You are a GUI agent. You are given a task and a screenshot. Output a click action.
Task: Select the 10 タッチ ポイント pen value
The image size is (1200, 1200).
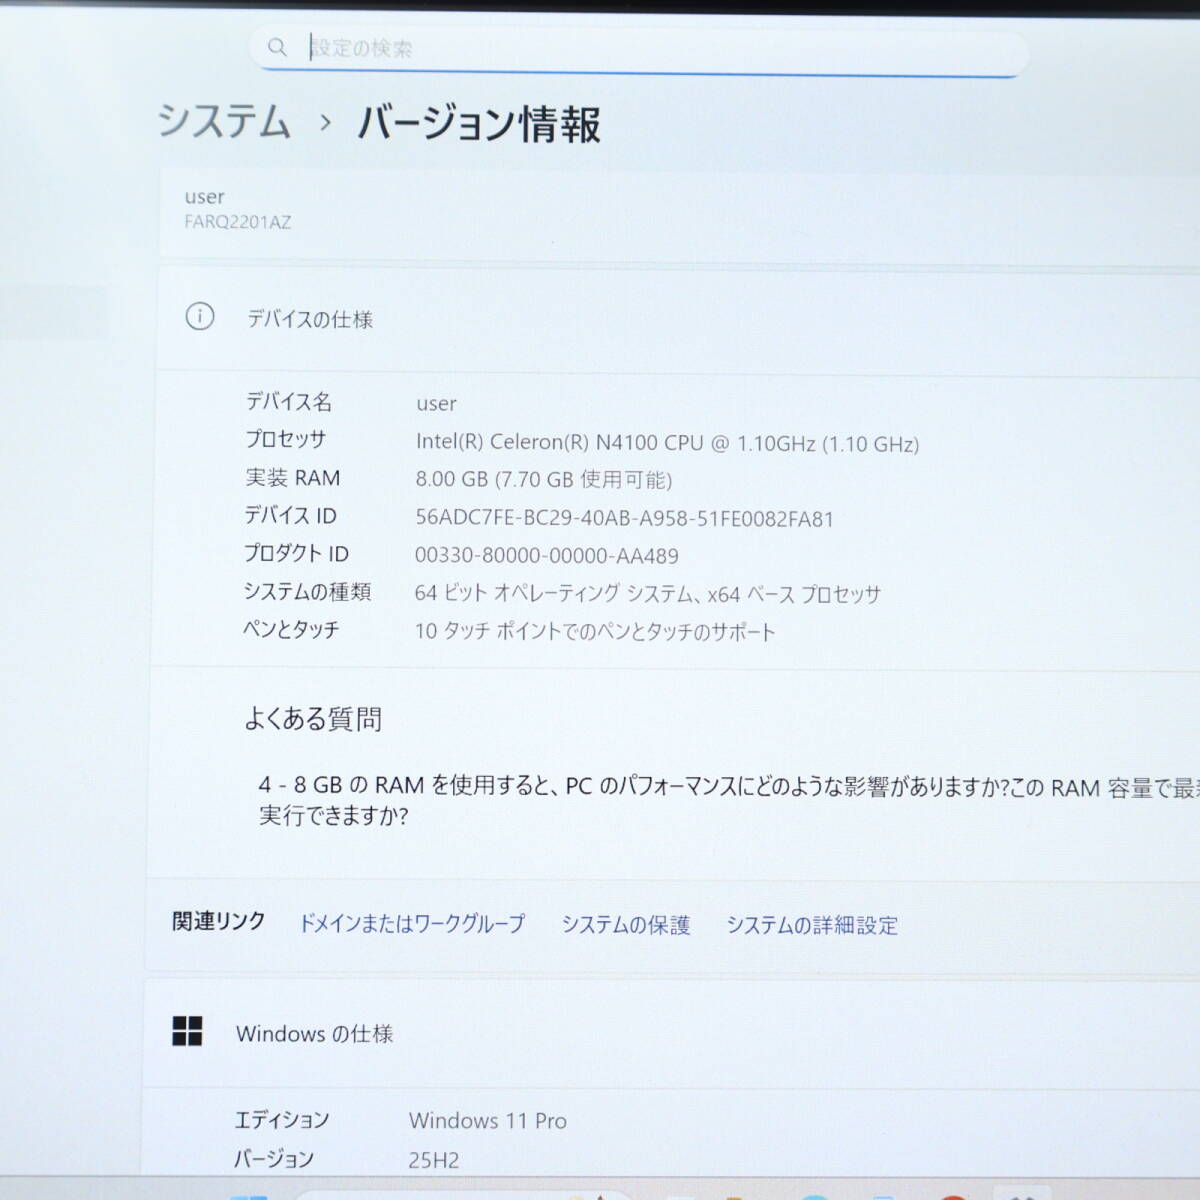[595, 632]
